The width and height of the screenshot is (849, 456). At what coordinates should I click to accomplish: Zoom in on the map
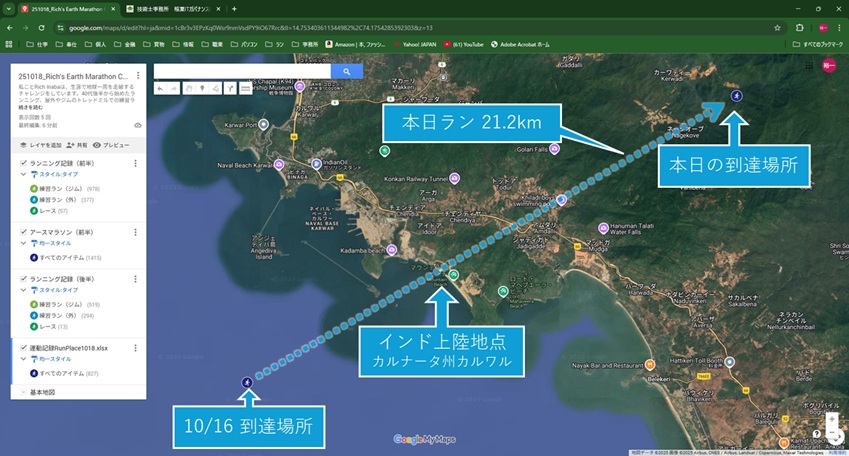(x=832, y=419)
